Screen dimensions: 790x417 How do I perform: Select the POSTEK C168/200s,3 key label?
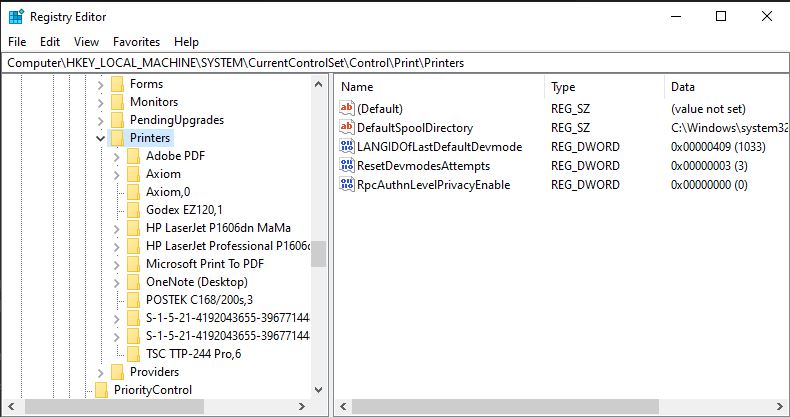[x=200, y=300]
